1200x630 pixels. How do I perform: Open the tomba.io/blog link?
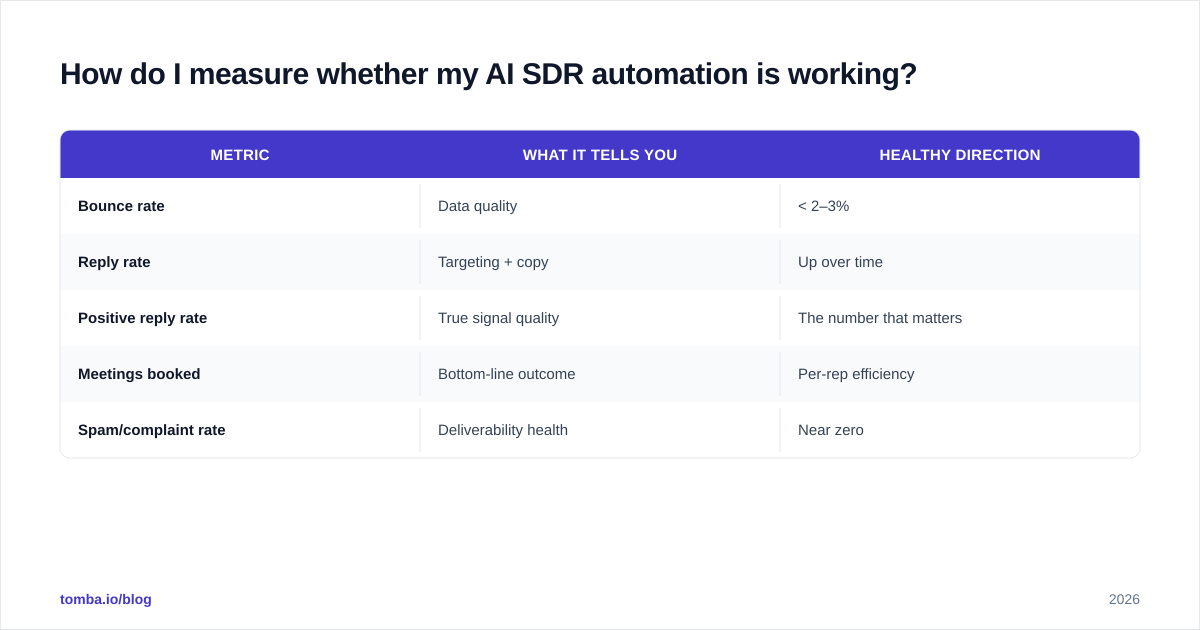[106, 599]
